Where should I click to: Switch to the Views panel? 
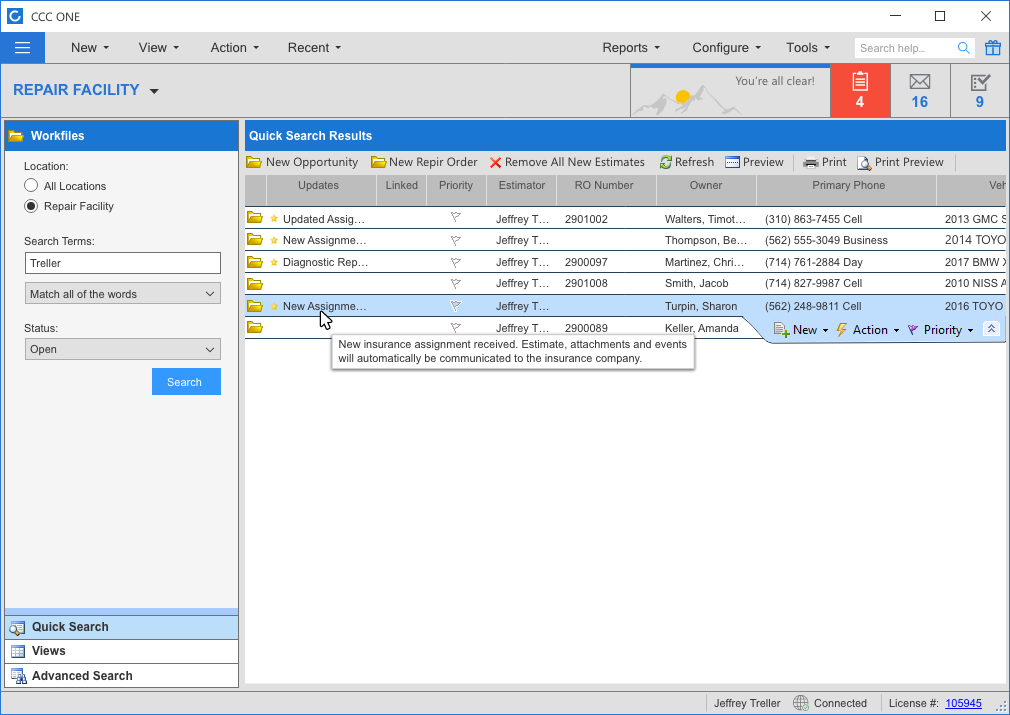tap(121, 651)
